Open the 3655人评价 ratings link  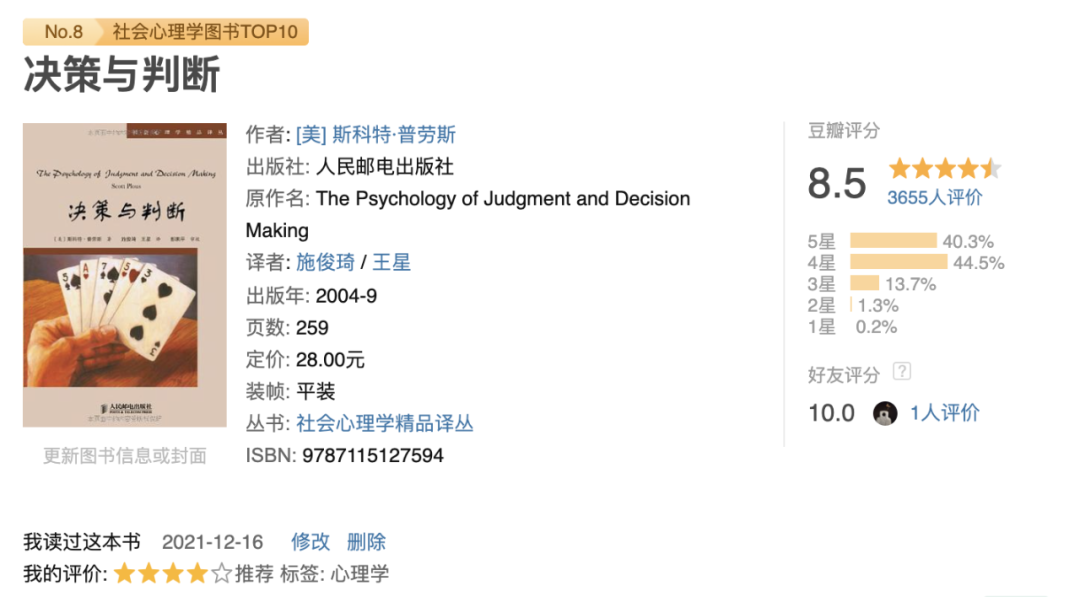(x=935, y=198)
